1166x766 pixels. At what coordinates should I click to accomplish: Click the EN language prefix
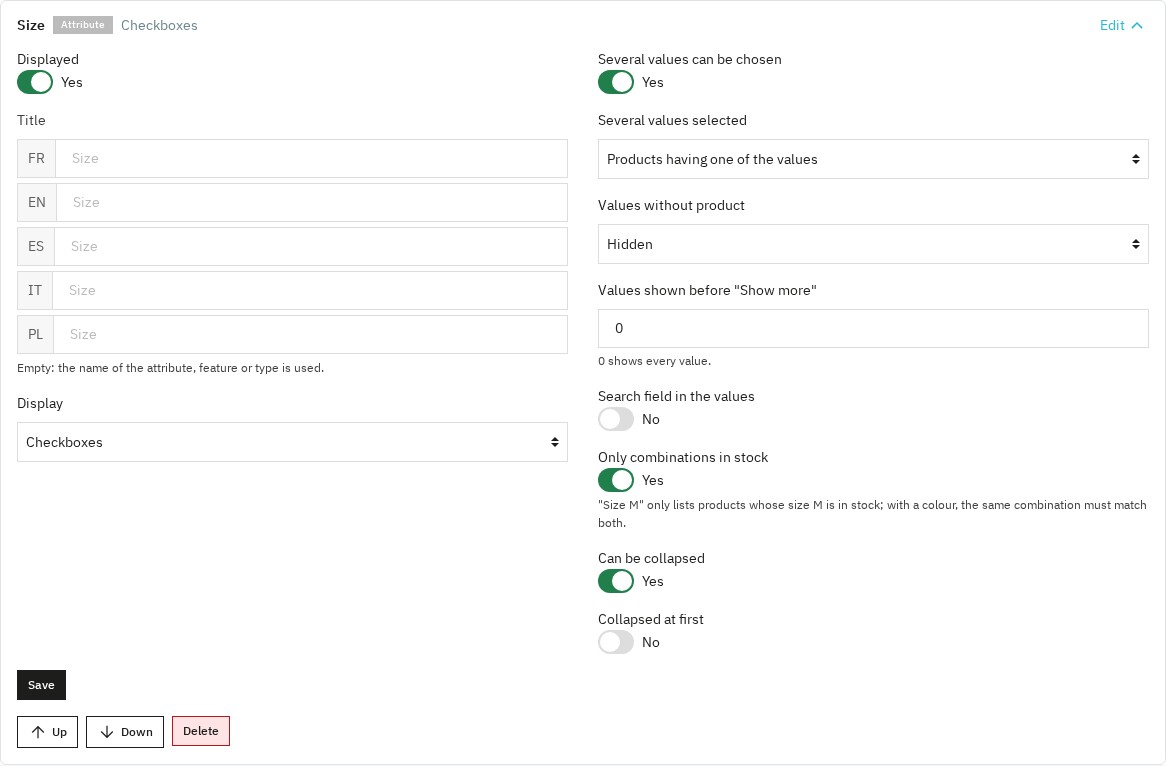[36, 202]
